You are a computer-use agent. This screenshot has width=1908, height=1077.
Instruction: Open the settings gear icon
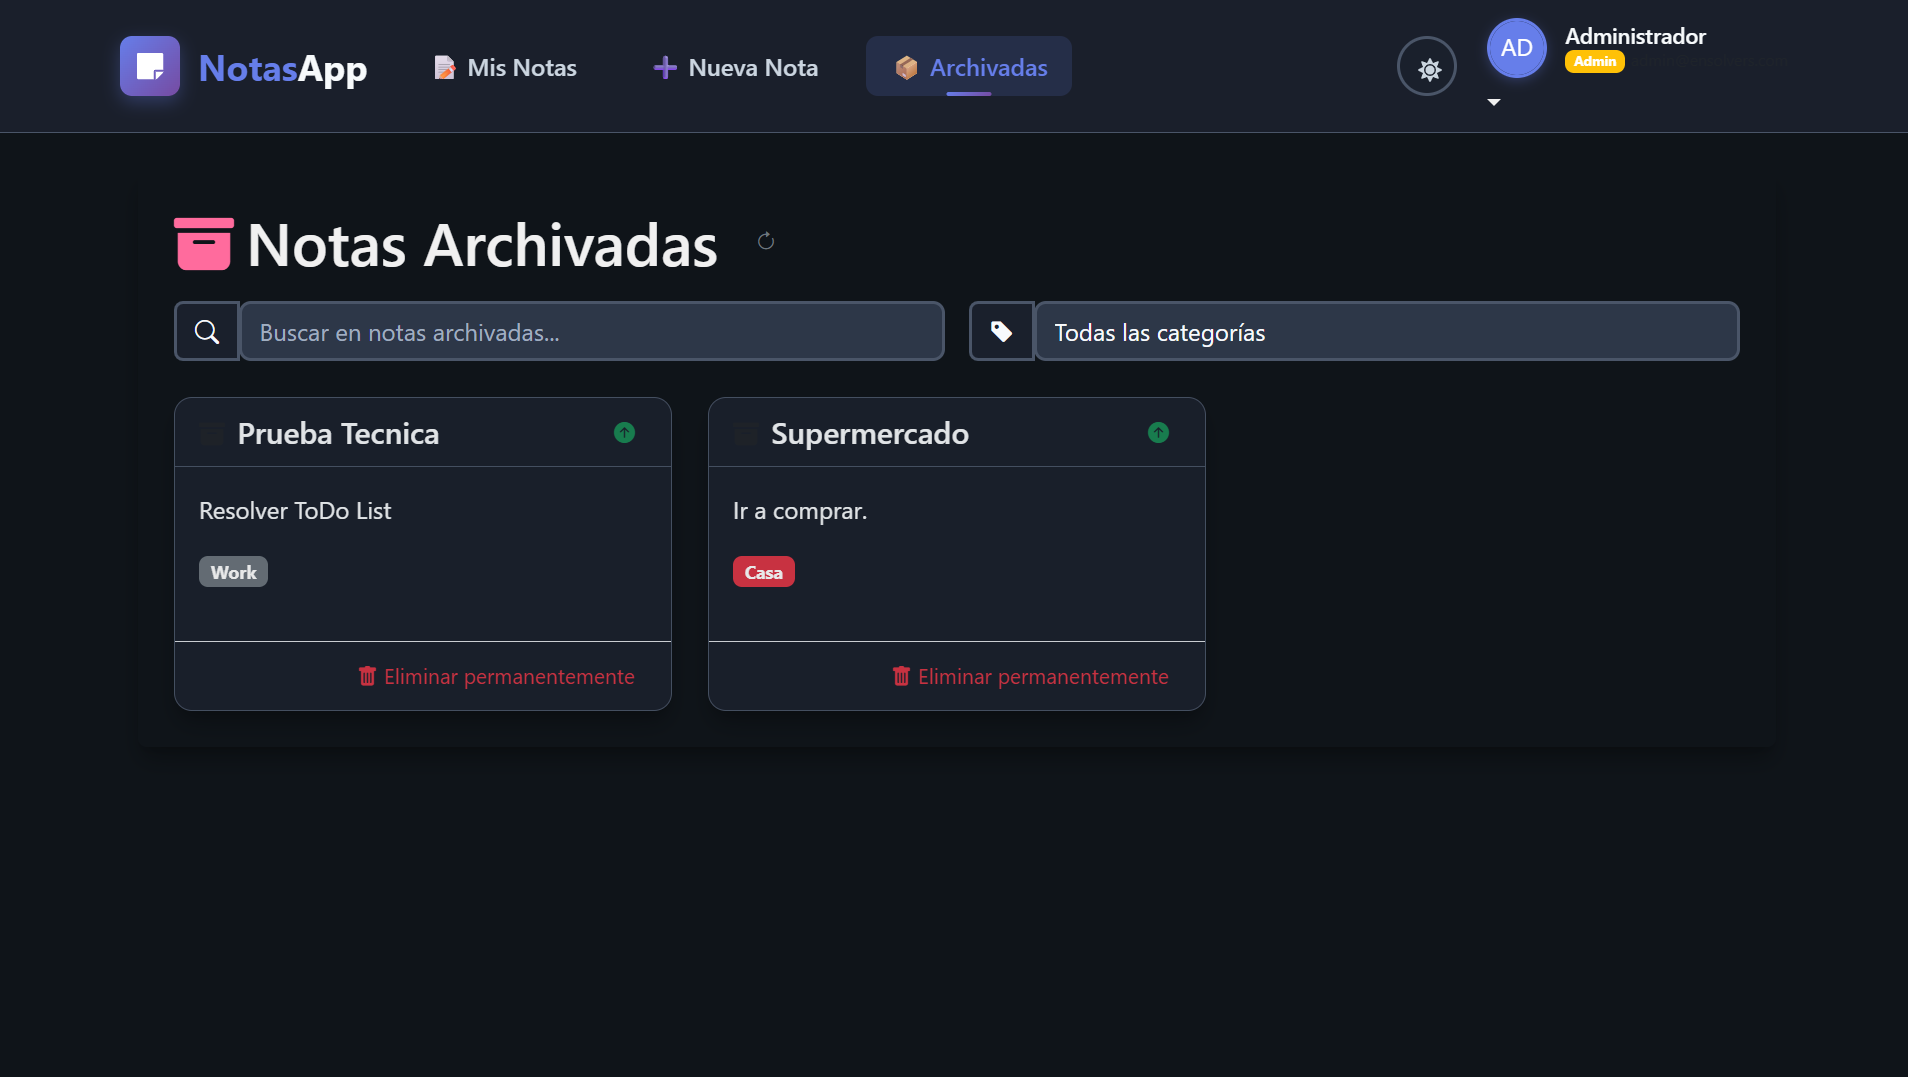1426,66
